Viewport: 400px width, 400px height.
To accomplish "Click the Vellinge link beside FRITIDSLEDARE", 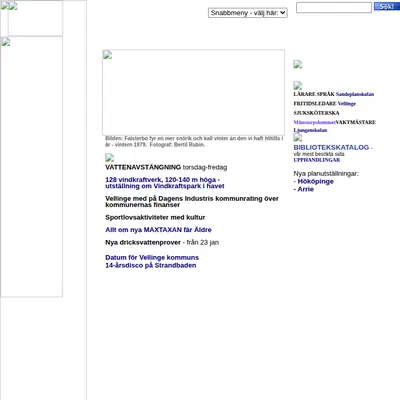I will pos(347,104).
